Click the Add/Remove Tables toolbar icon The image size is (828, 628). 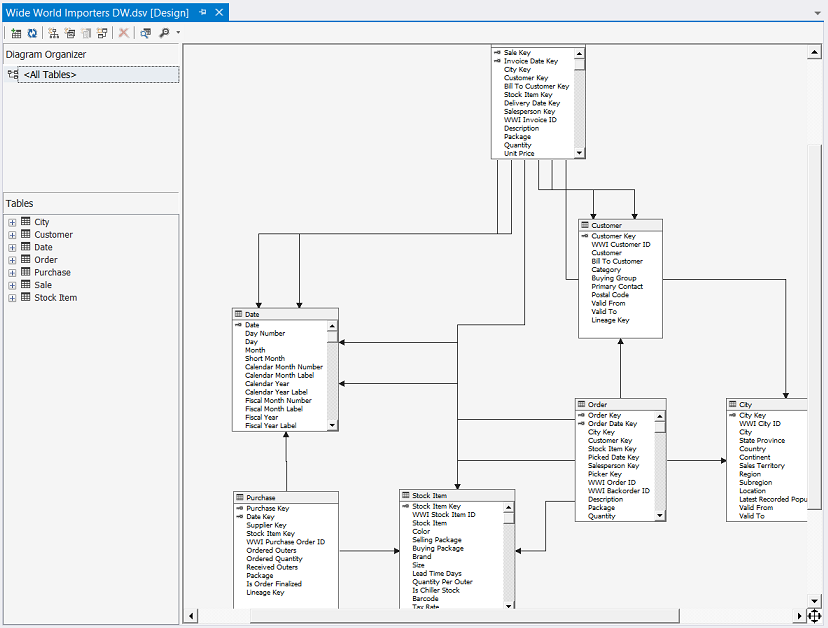(16, 33)
